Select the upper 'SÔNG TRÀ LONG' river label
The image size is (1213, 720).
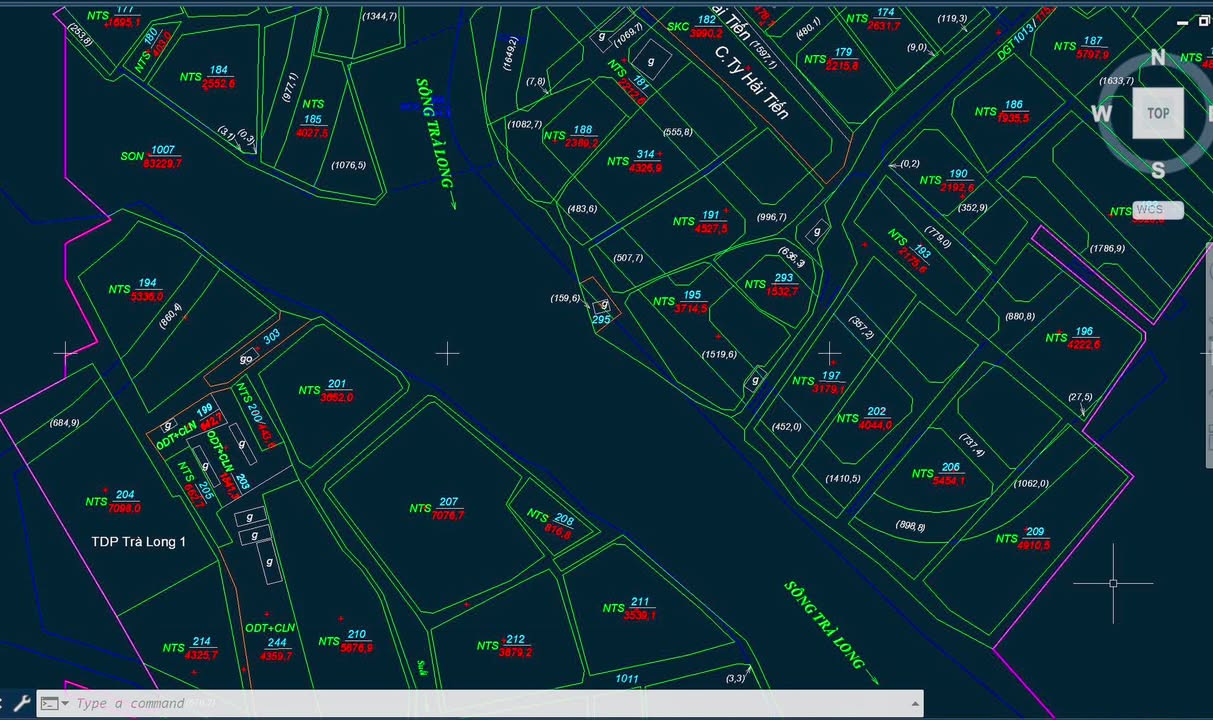435,135
